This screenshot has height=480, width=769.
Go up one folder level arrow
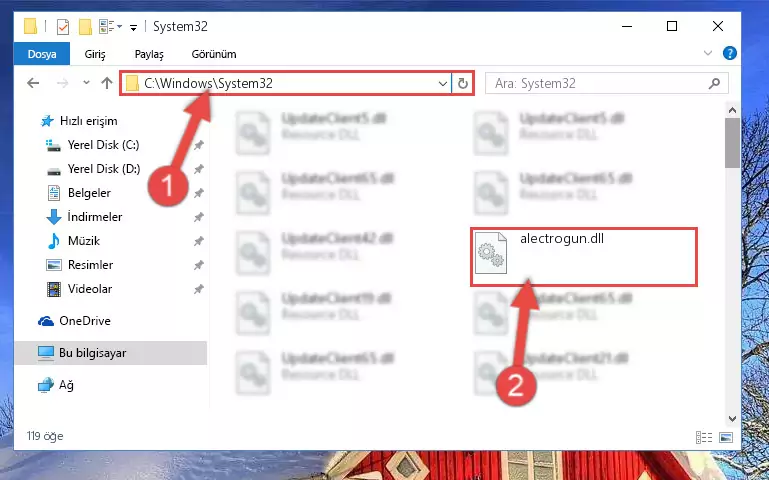[106, 83]
